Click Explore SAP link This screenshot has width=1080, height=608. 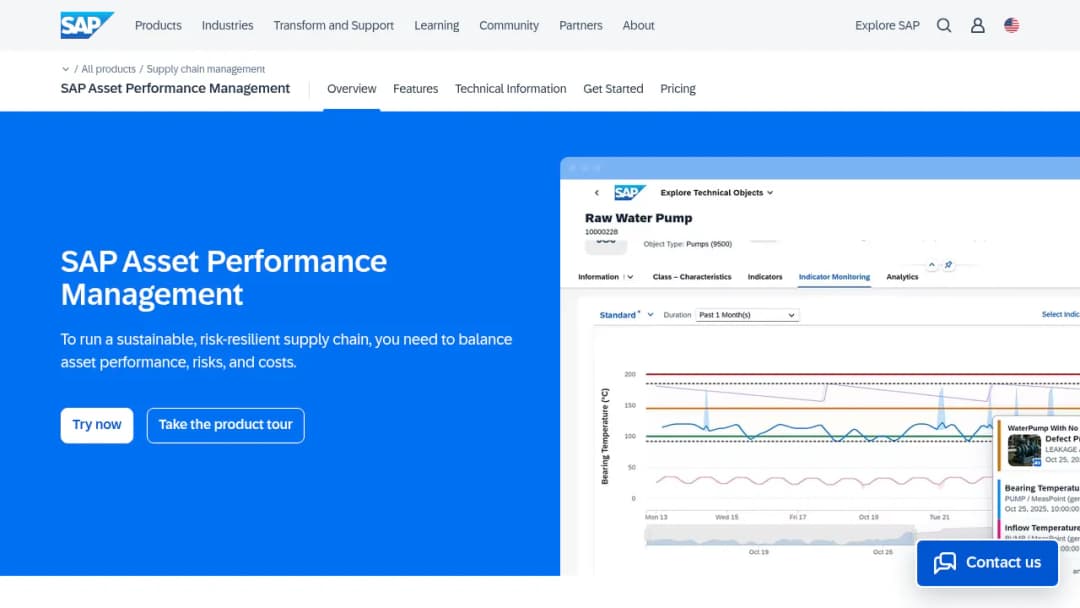coord(887,25)
